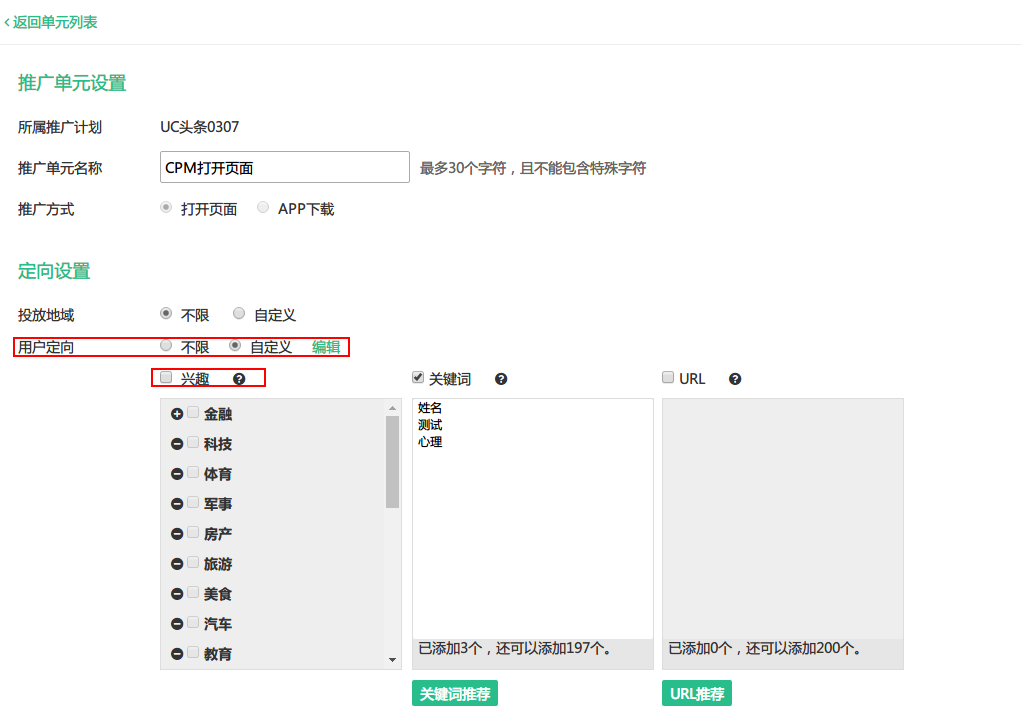Viewport: 1022px width, 721px height.
Task: Click the 关键词推荐 button
Action: [454, 694]
